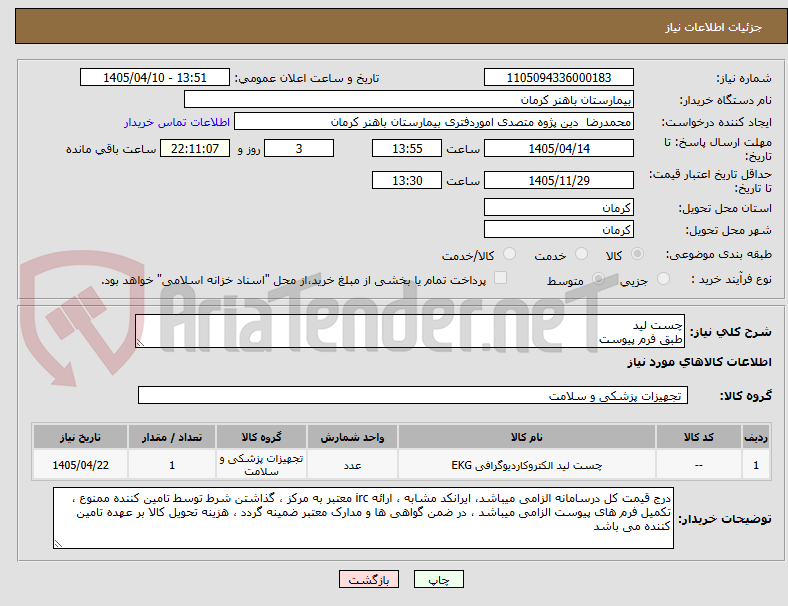Click the general description box چست لید
The width and height of the screenshot is (788, 606).
[x=410, y=331]
